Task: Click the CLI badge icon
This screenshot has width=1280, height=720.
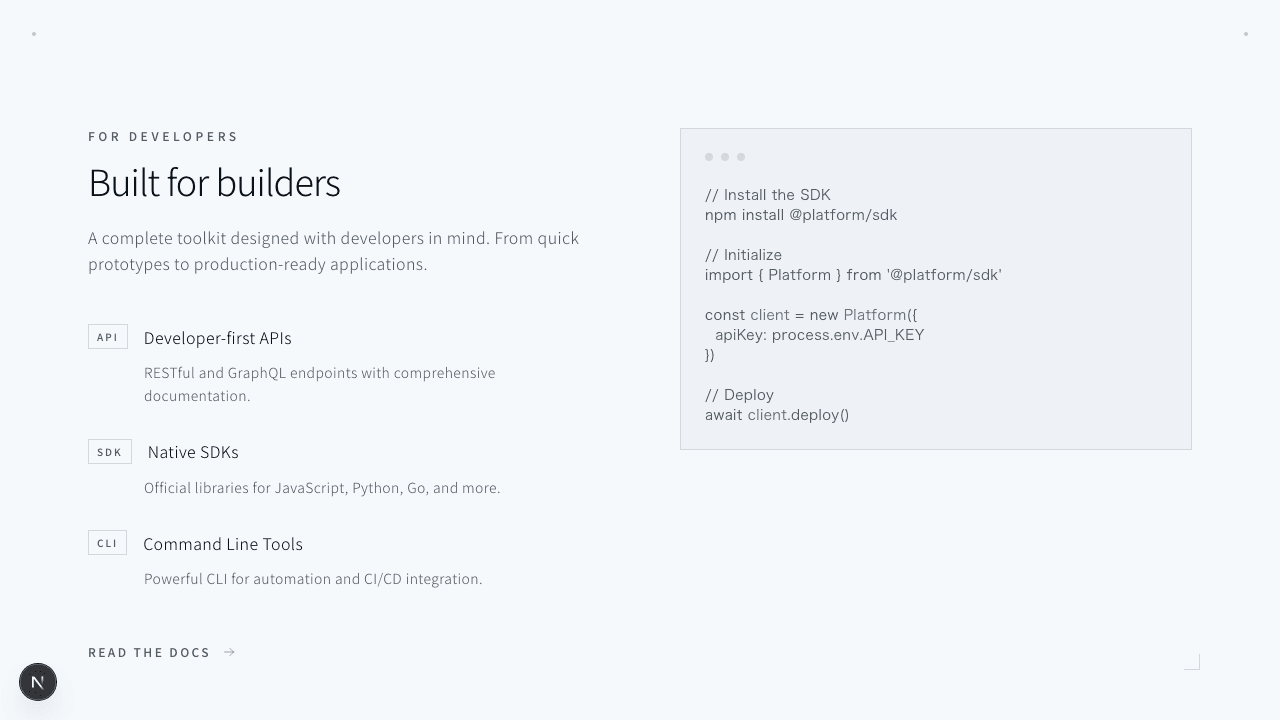Action: click(107, 543)
